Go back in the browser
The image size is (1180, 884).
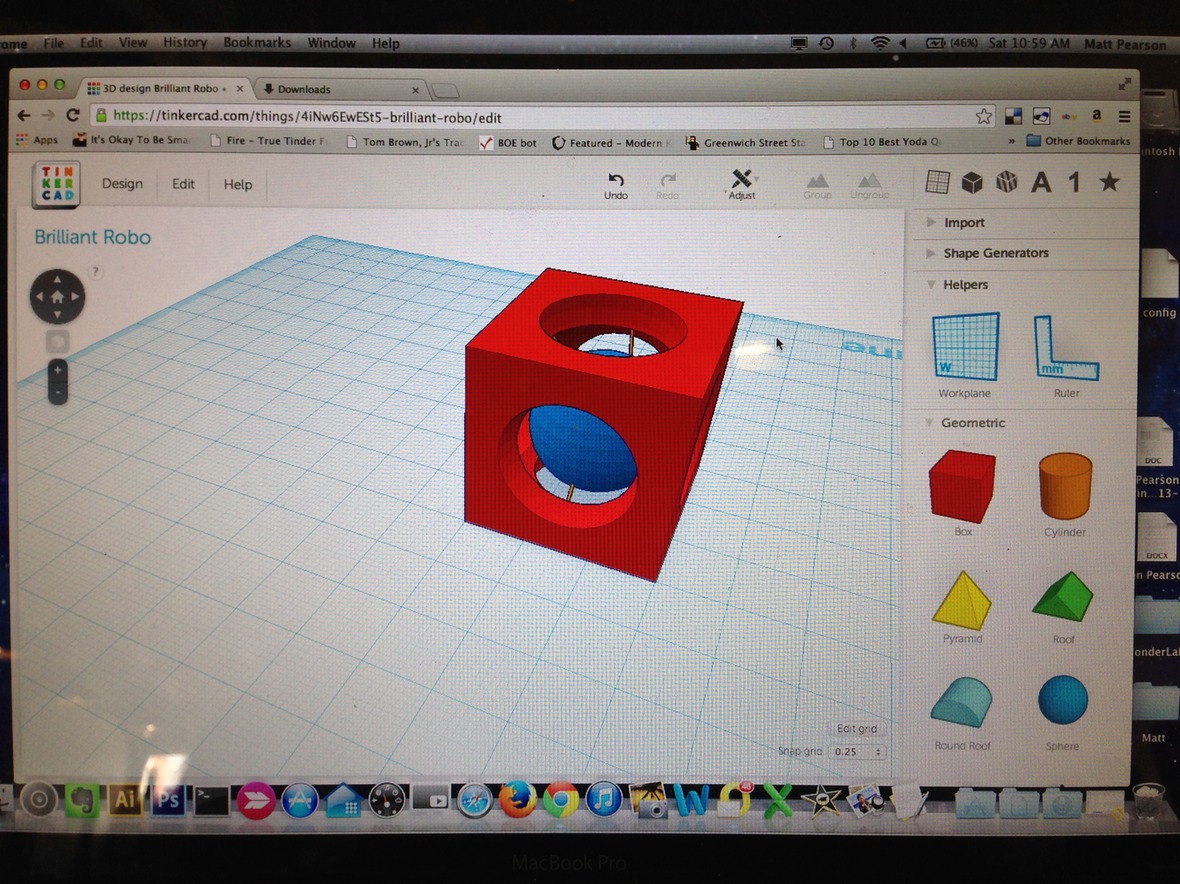[24, 115]
